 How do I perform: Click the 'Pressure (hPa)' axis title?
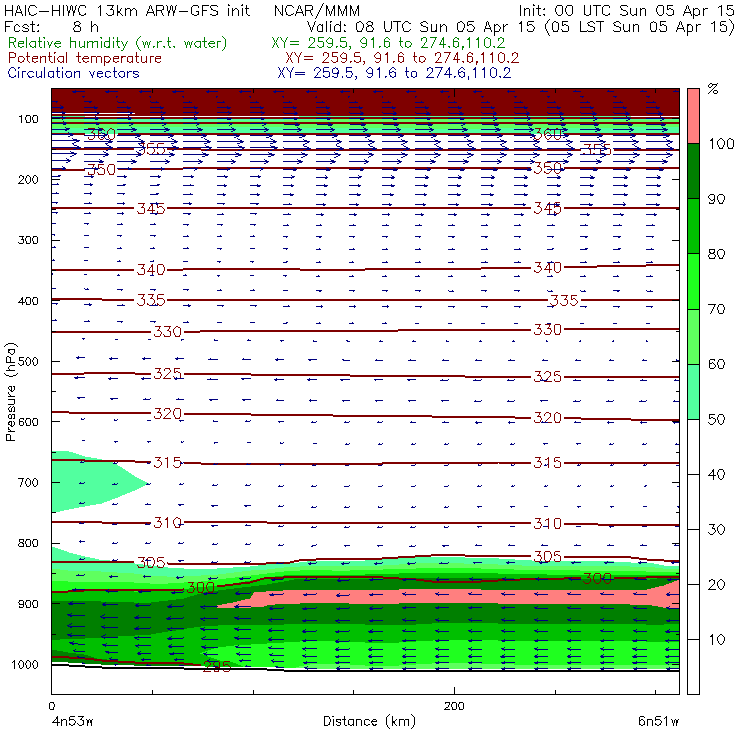[10, 392]
